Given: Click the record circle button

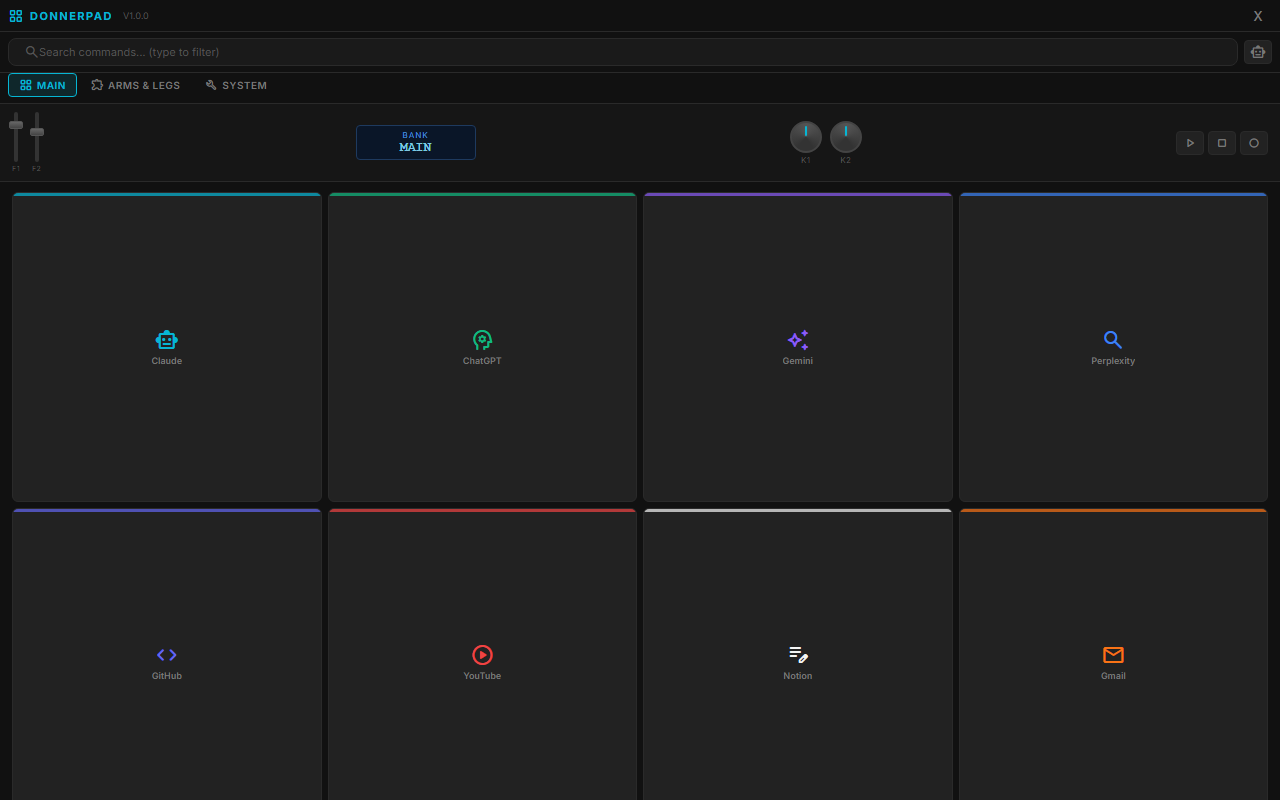Looking at the screenshot, I should tap(1253, 143).
